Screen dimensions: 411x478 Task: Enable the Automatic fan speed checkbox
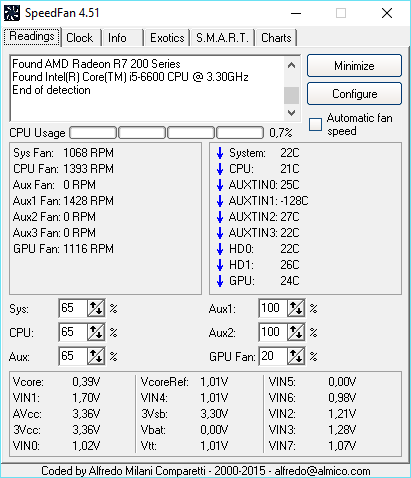tap(315, 124)
